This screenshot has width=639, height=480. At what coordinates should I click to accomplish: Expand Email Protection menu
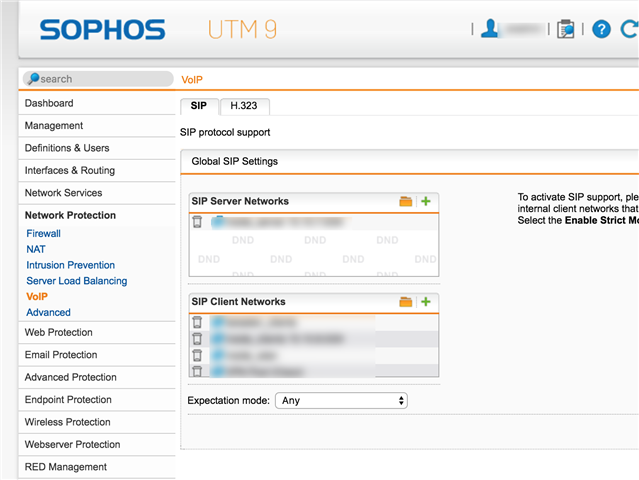coord(97,355)
